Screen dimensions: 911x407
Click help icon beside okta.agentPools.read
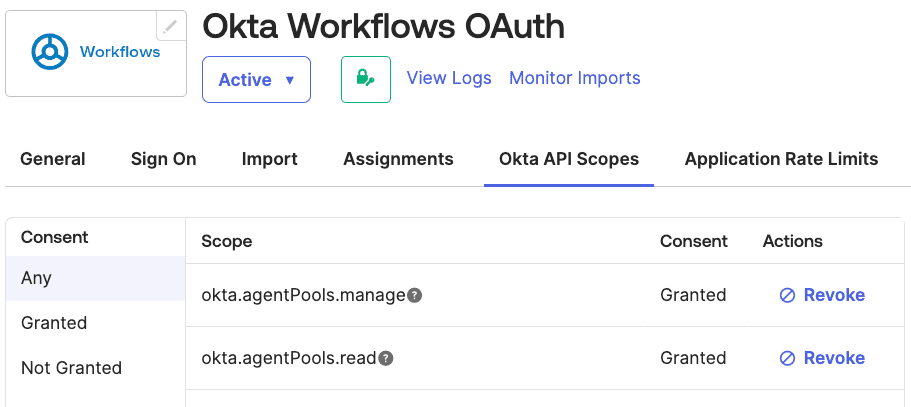click(x=386, y=359)
